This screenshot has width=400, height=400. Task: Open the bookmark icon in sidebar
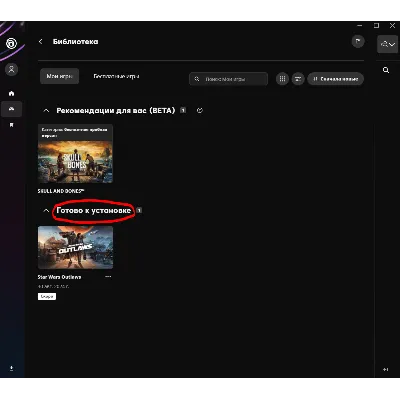pyautogui.click(x=11, y=125)
